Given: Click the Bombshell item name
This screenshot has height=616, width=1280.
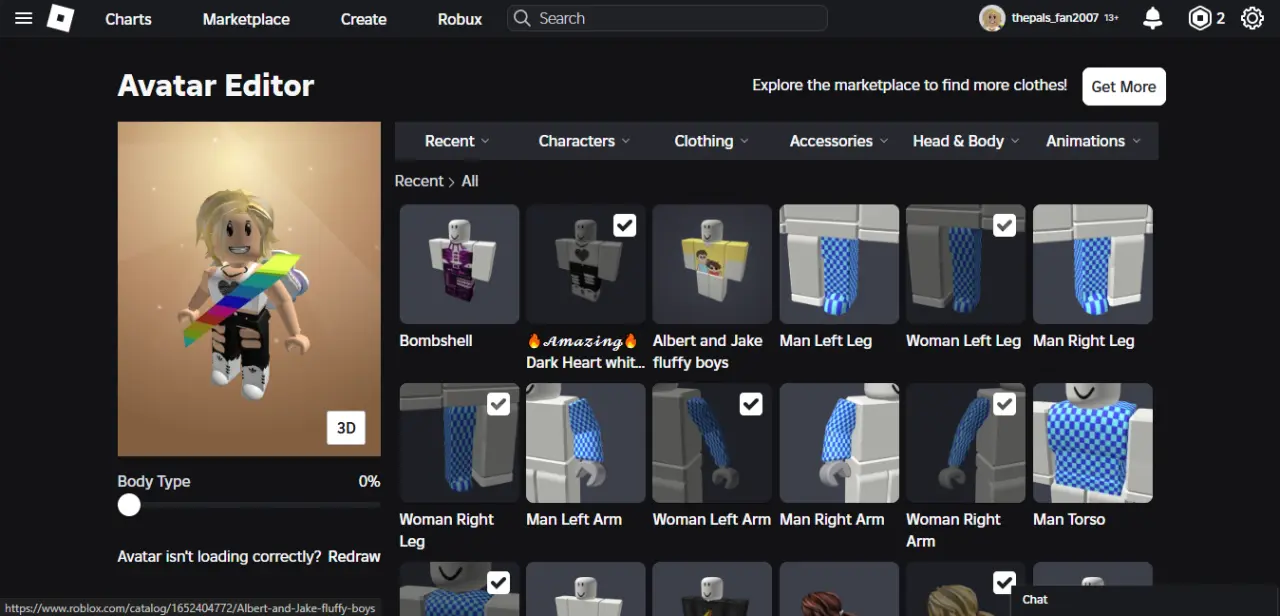Looking at the screenshot, I should click(436, 341).
